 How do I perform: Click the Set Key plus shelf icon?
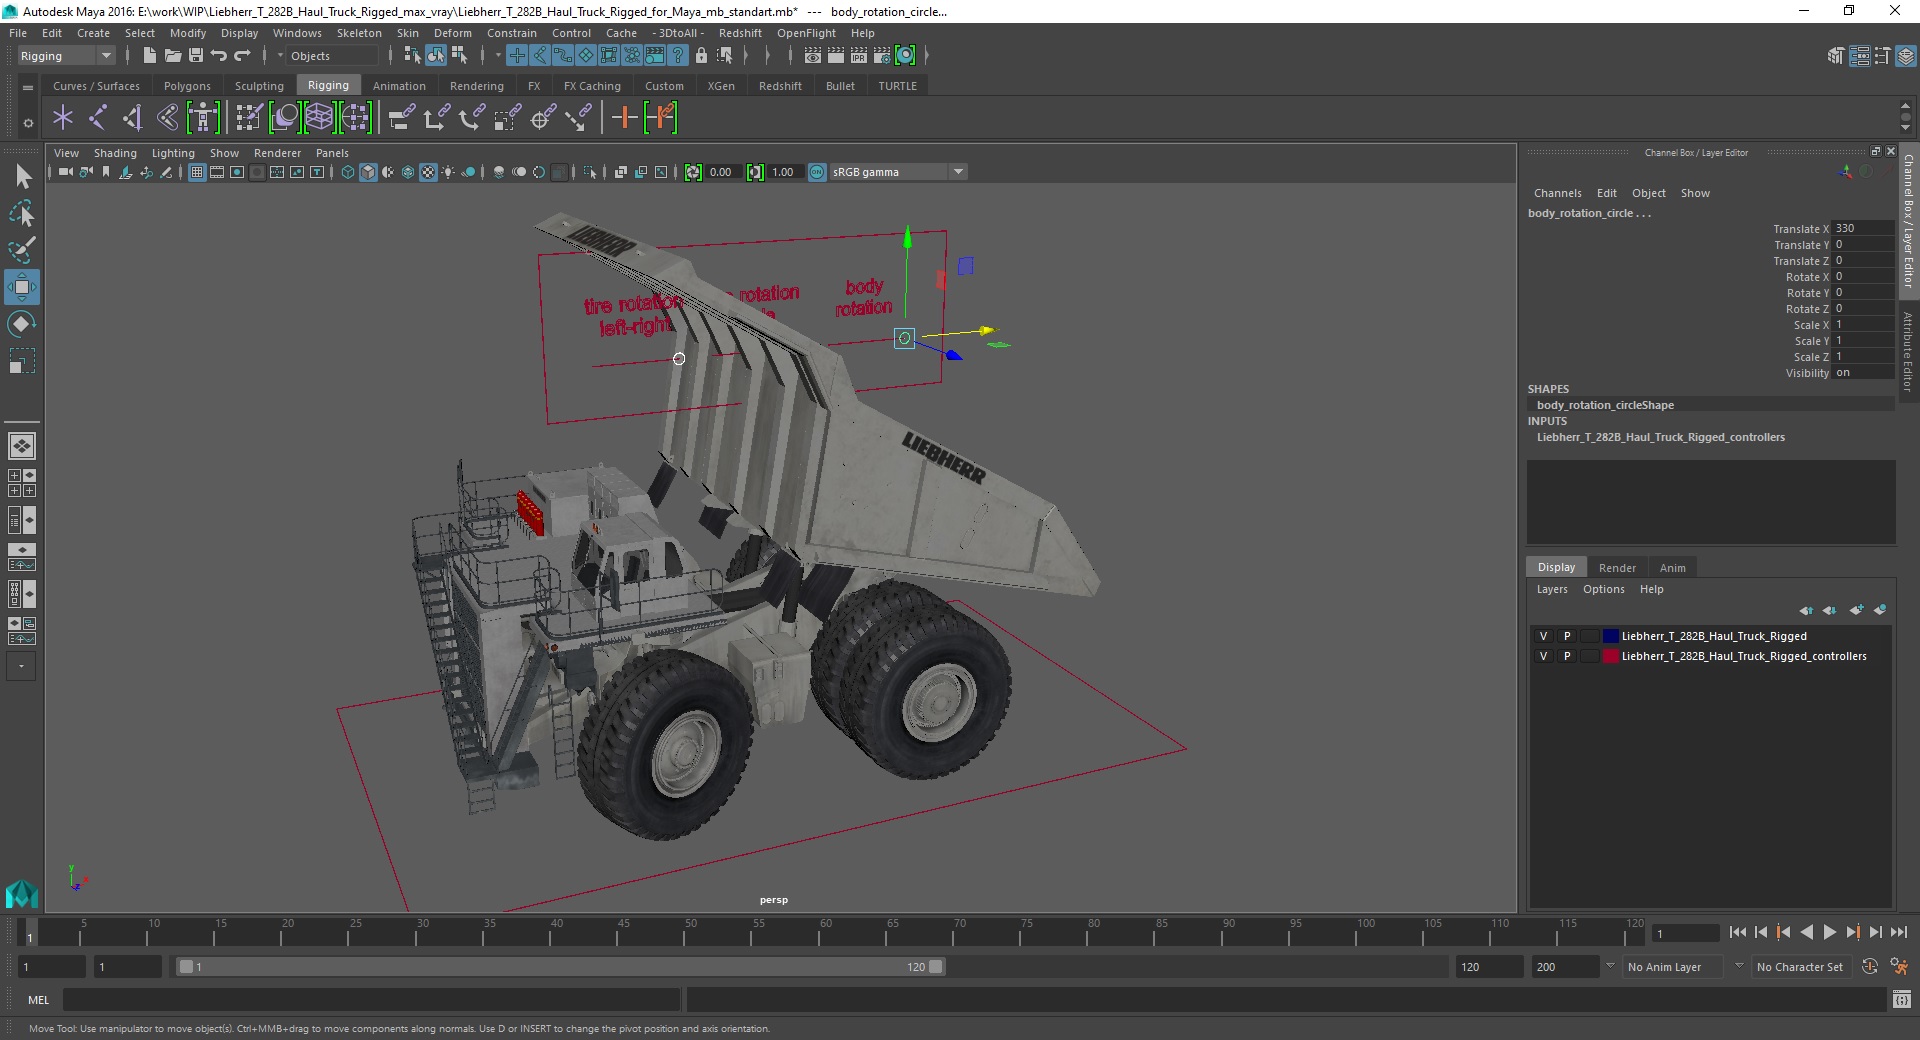pyautogui.click(x=624, y=118)
